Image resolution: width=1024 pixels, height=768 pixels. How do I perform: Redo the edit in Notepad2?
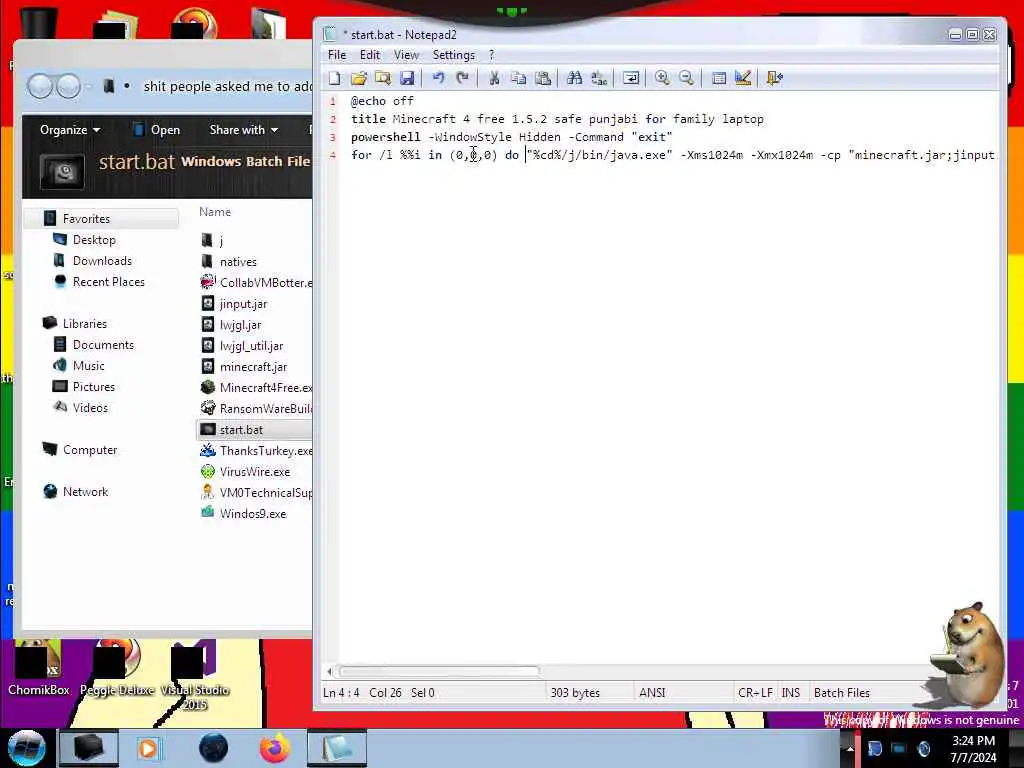pos(462,78)
